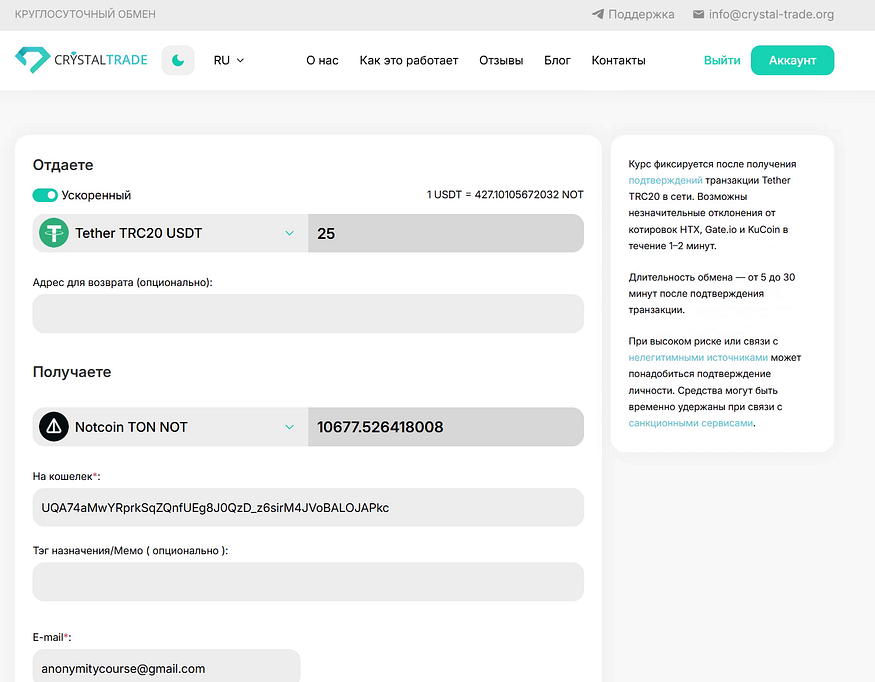Open the Контакты page
The height and width of the screenshot is (682, 875).
click(x=618, y=60)
